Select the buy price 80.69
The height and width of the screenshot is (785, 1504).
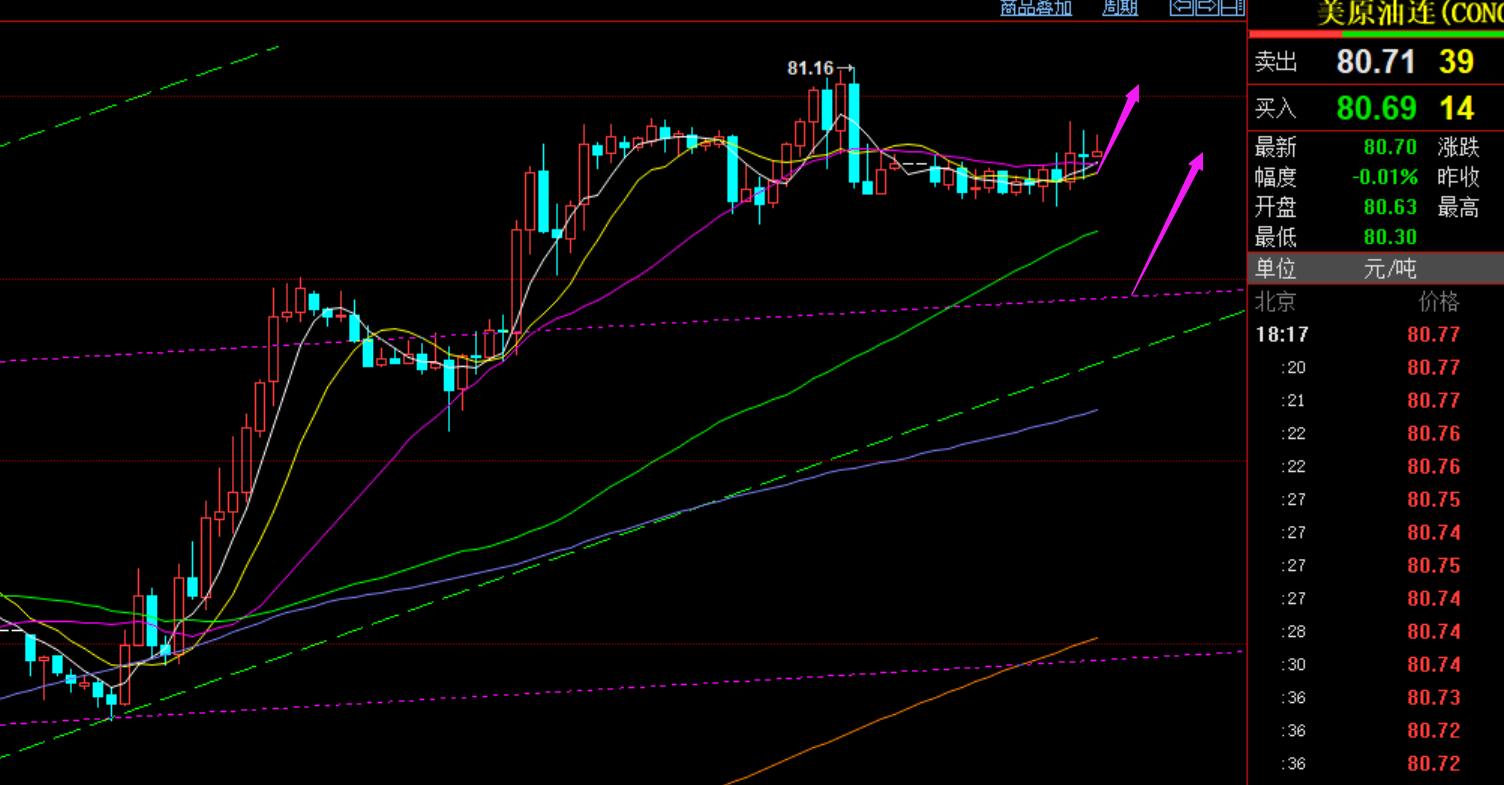(1376, 108)
